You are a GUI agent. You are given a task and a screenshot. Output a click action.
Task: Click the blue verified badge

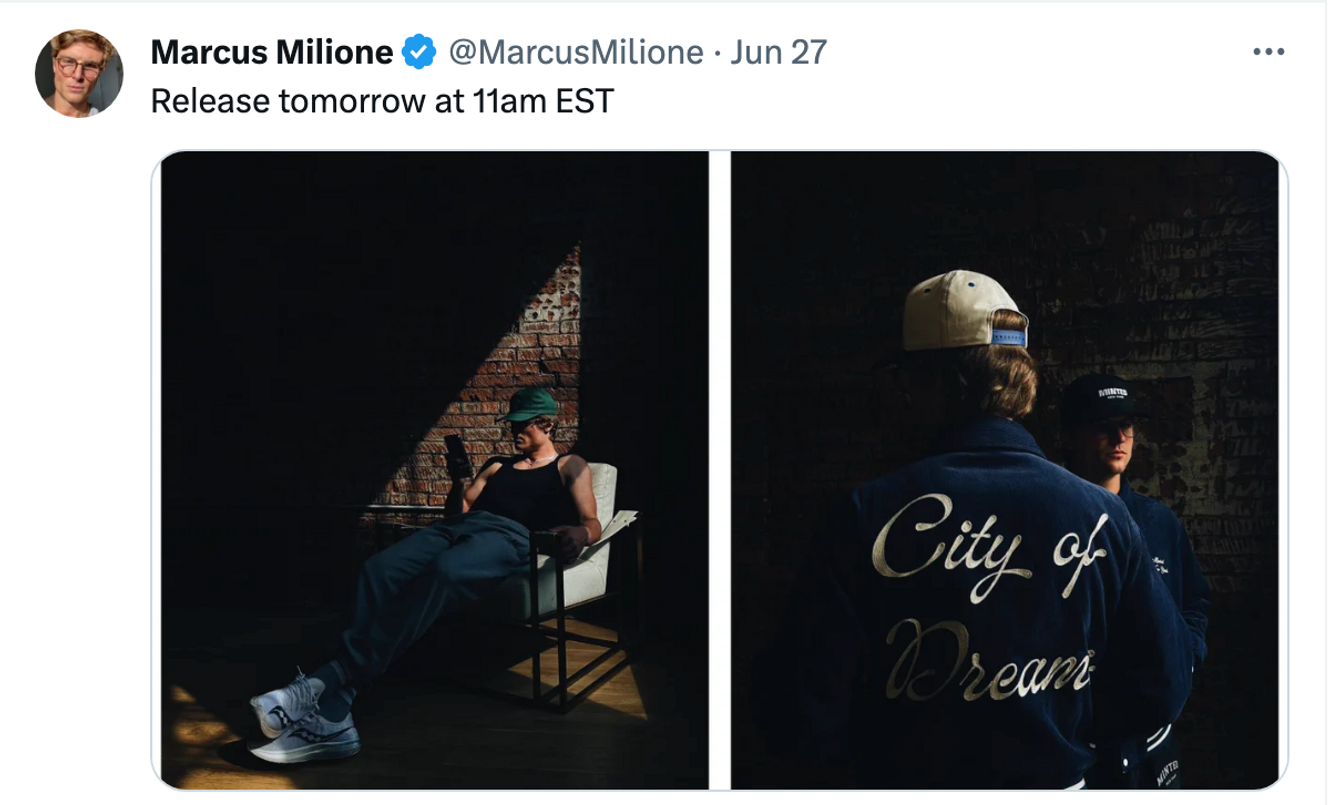click(420, 51)
